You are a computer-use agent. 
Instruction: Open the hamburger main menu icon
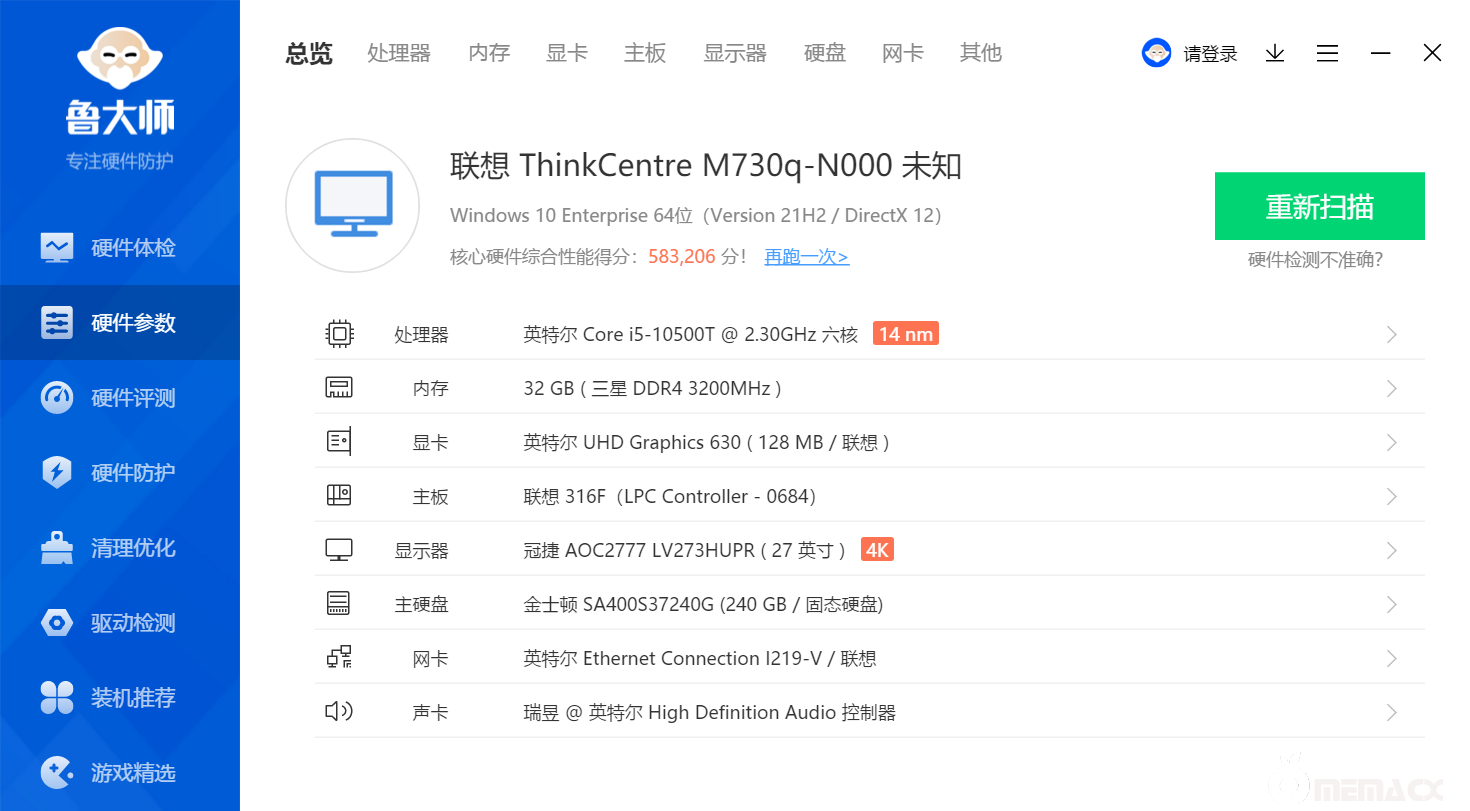point(1327,53)
